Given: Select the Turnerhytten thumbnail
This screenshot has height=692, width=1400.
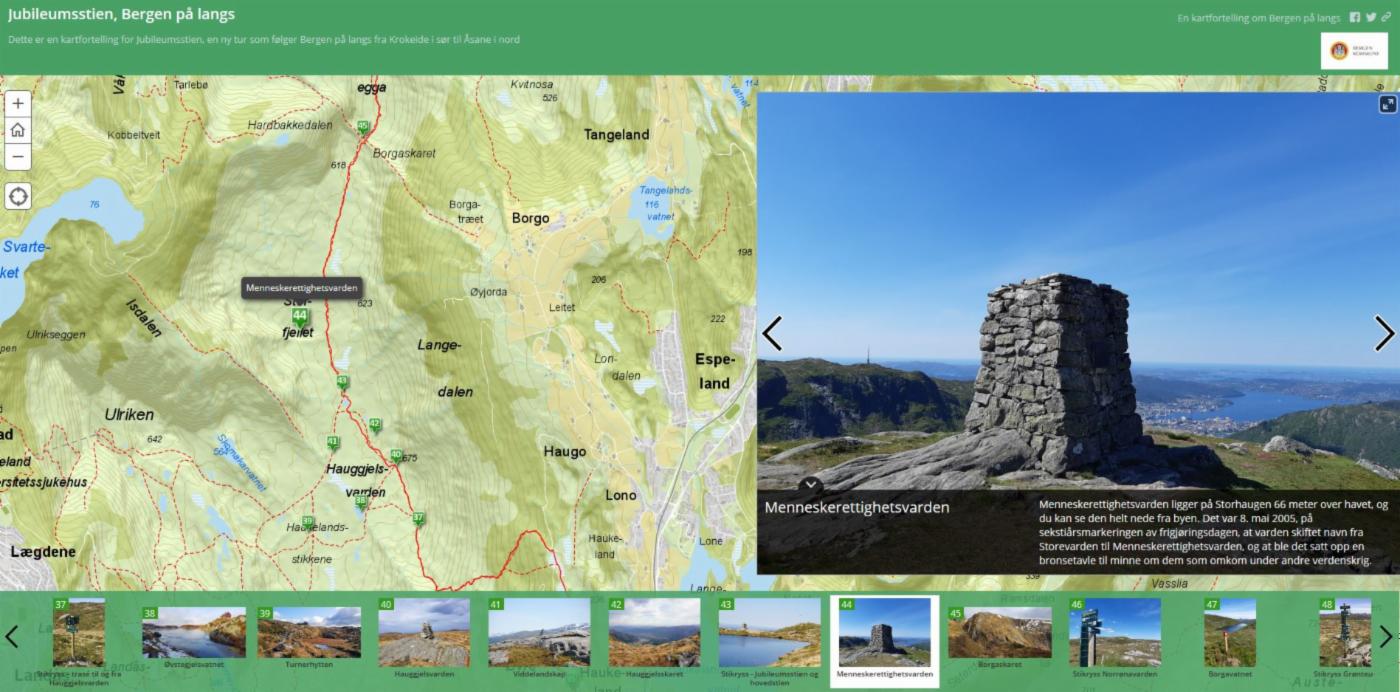Looking at the screenshot, I should coord(309,633).
